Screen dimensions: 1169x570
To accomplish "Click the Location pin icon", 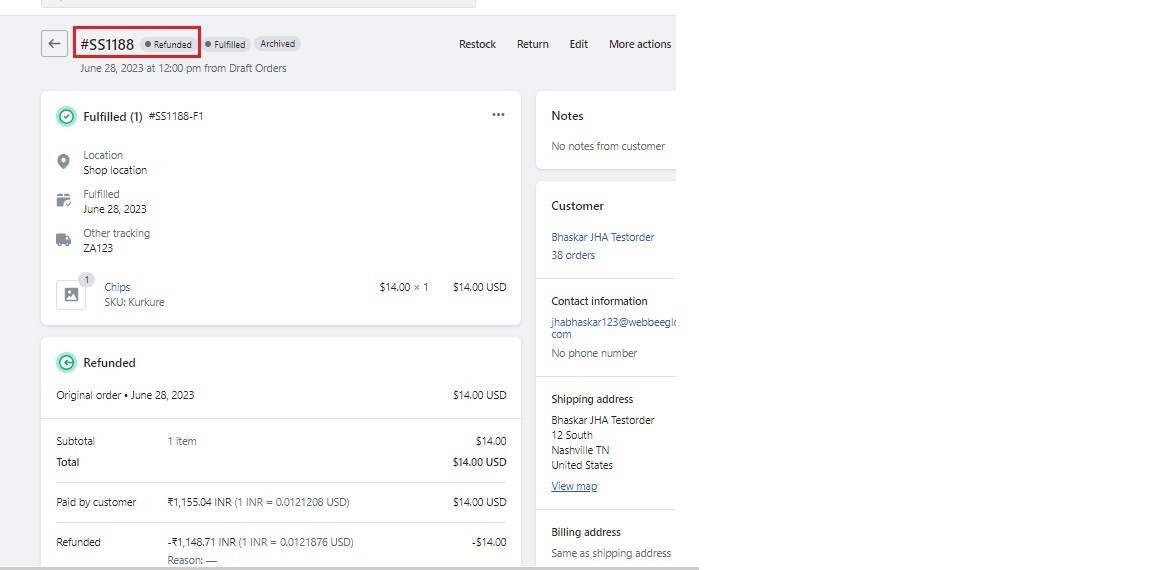I will pos(63,162).
